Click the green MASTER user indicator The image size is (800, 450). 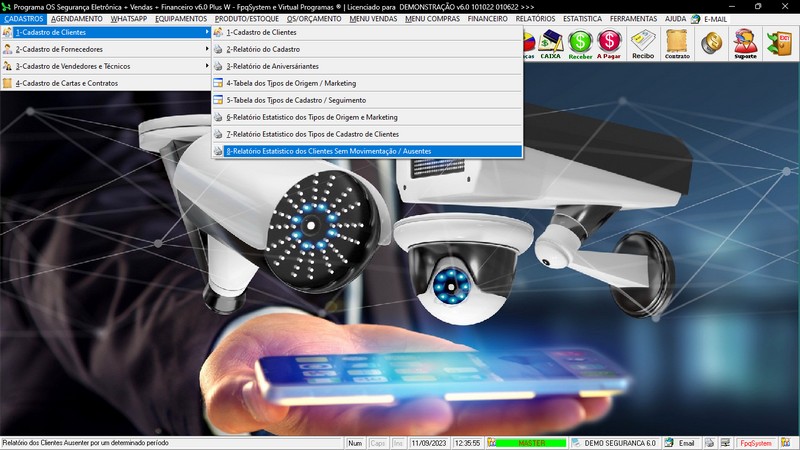[530, 443]
